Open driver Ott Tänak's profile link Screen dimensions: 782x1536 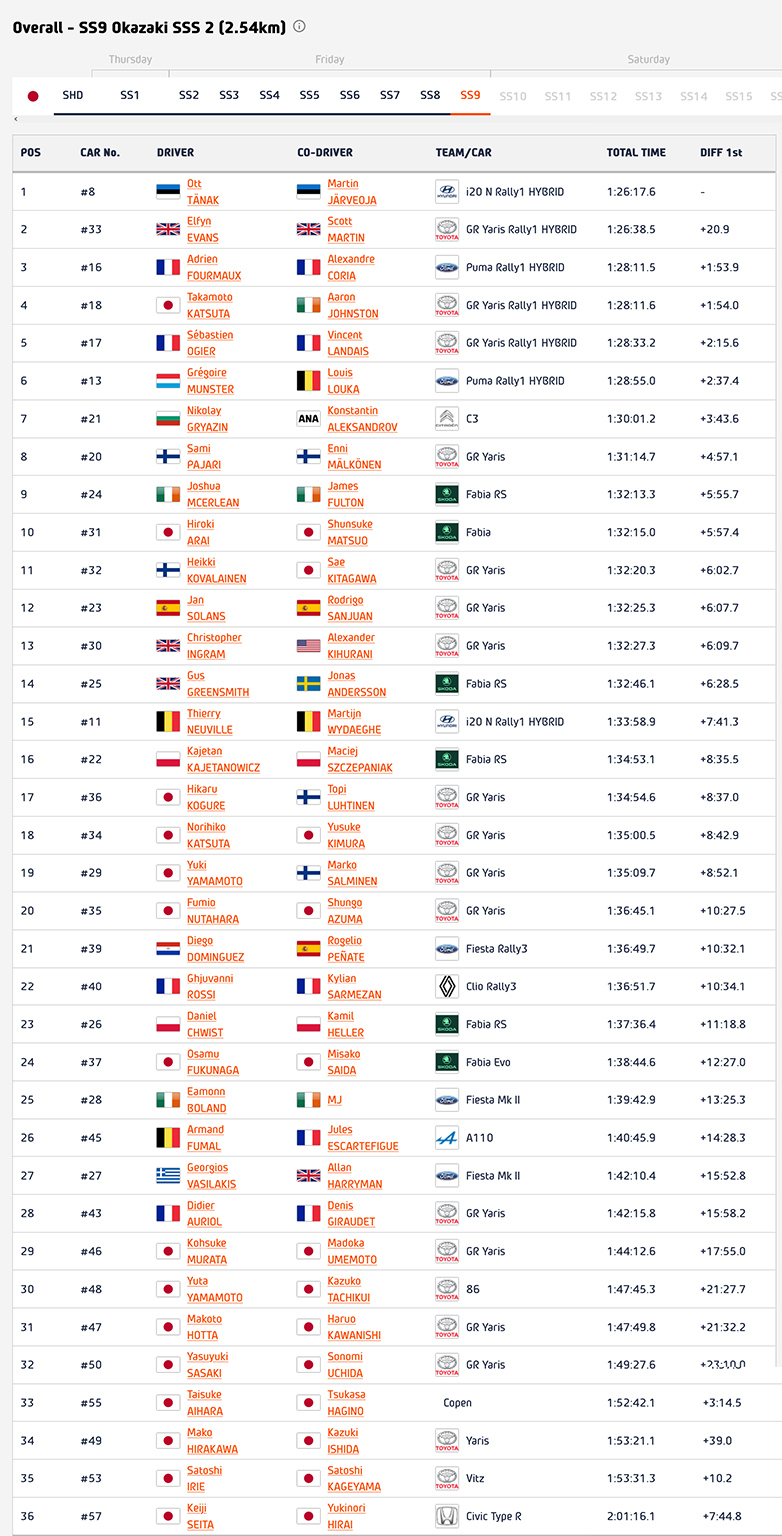click(x=202, y=192)
